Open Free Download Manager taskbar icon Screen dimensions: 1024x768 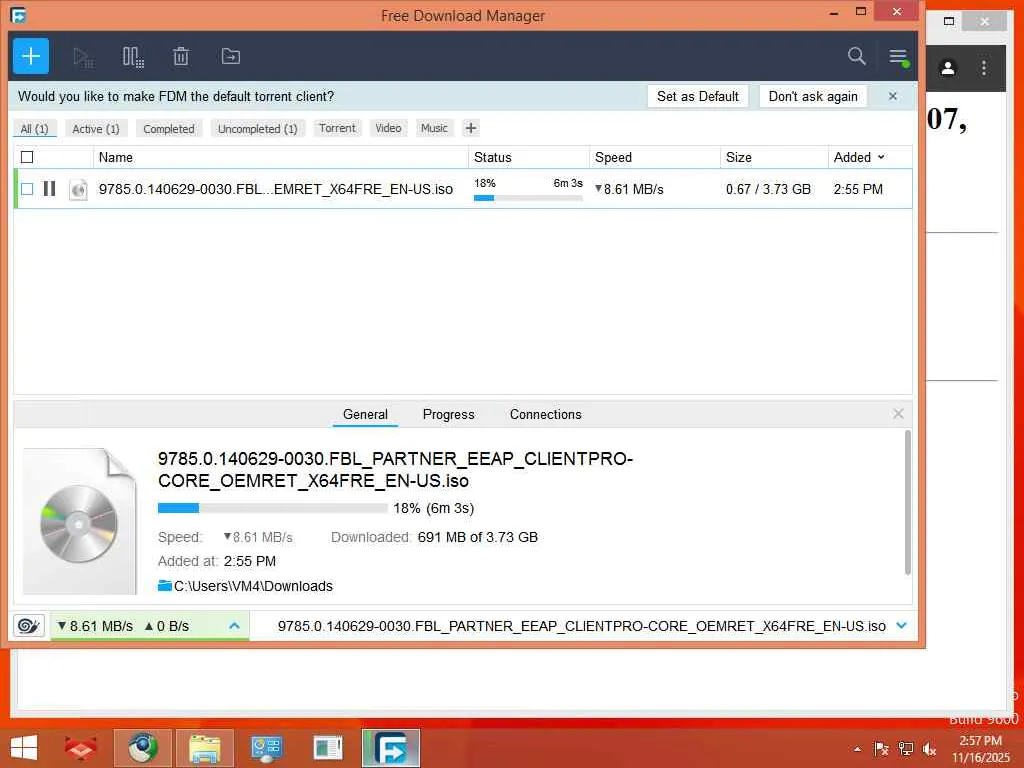click(391, 748)
